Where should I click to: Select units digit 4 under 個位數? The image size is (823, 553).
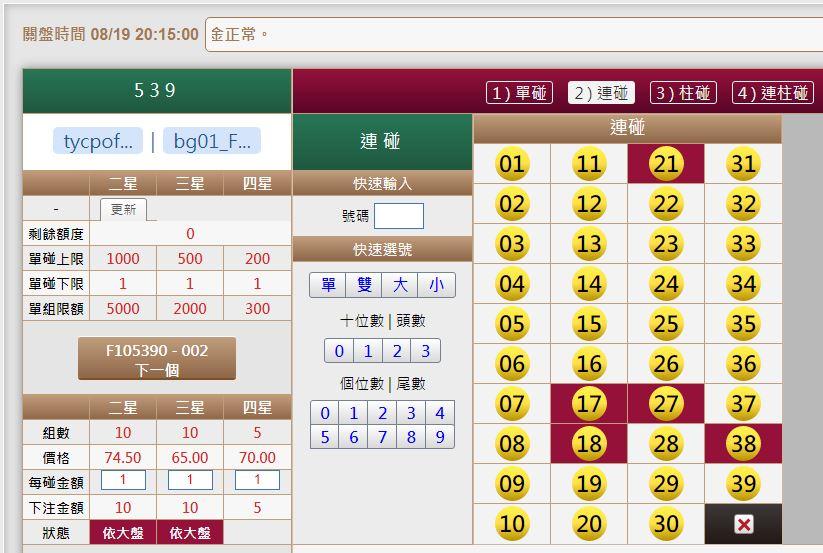[x=440, y=413]
